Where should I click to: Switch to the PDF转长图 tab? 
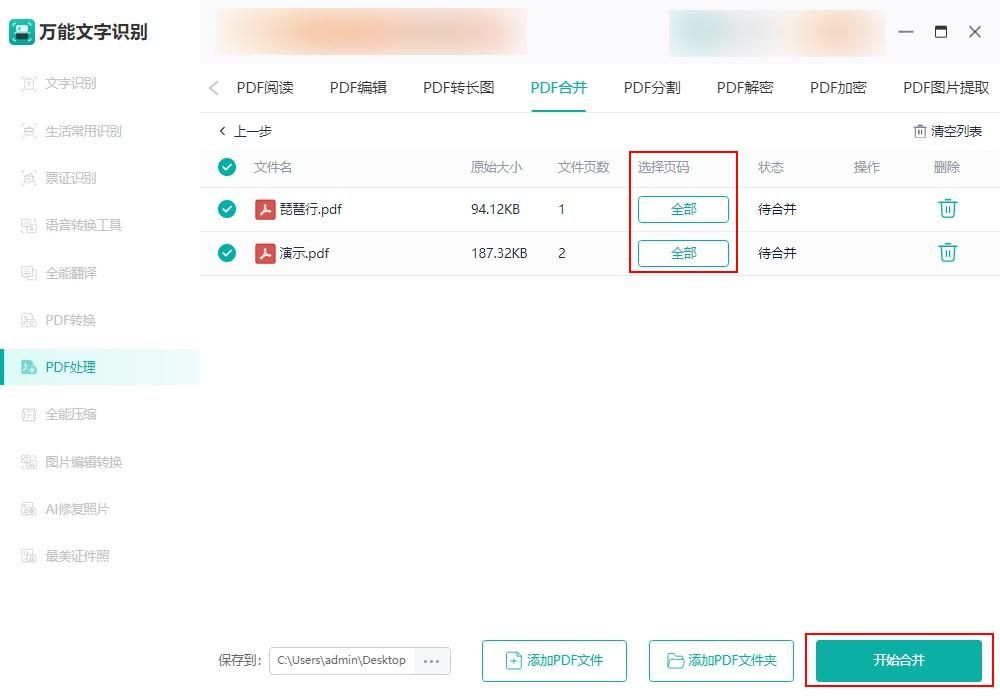coord(459,88)
